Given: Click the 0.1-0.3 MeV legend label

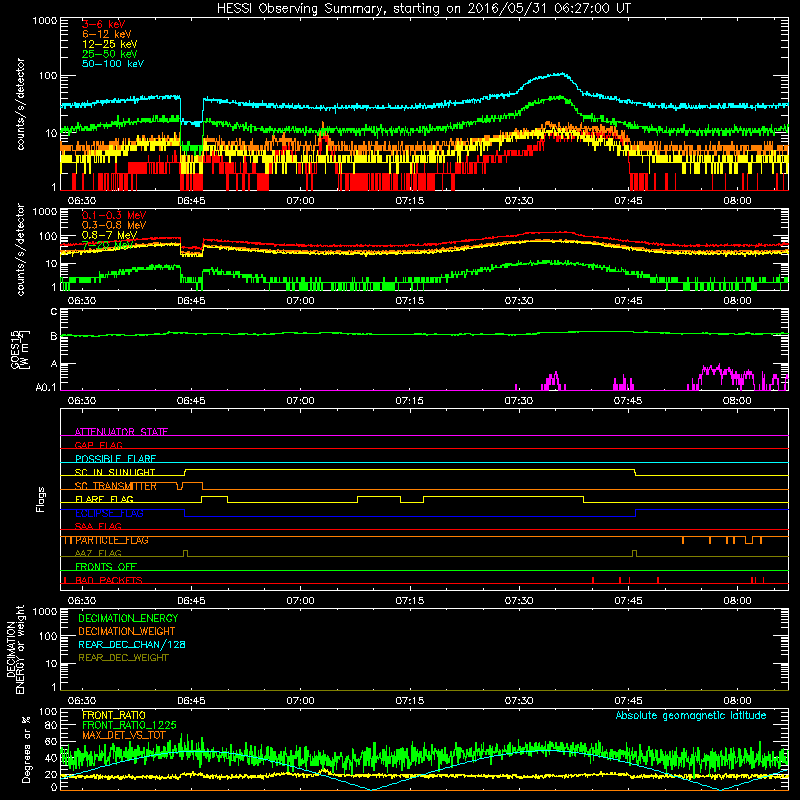Looking at the screenshot, I should [114, 215].
